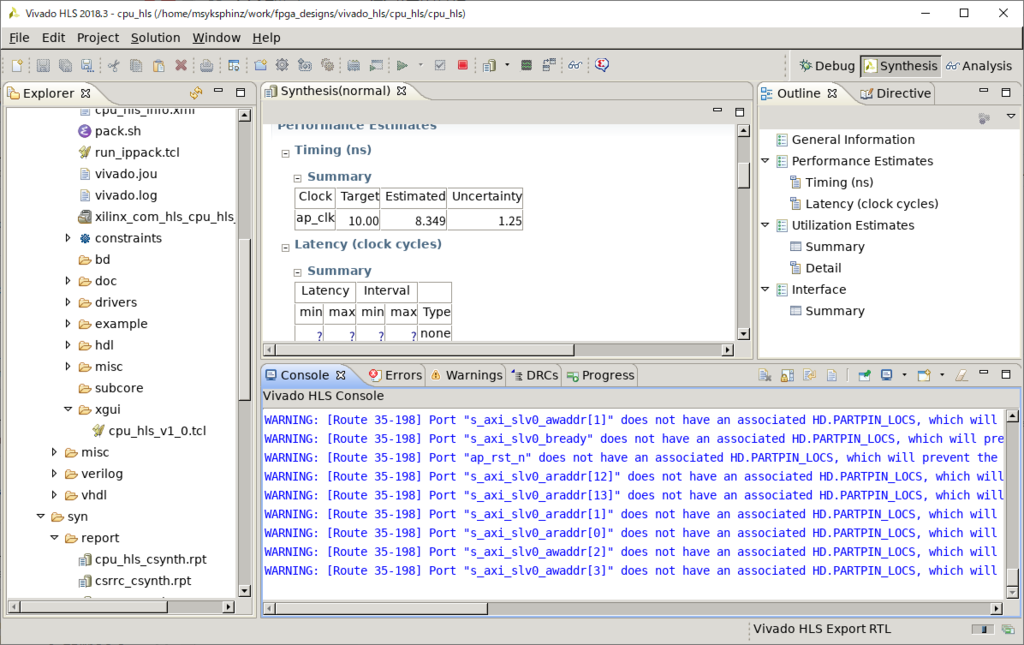Collapse the syn folder
The width and height of the screenshot is (1024, 645).
coord(40,516)
